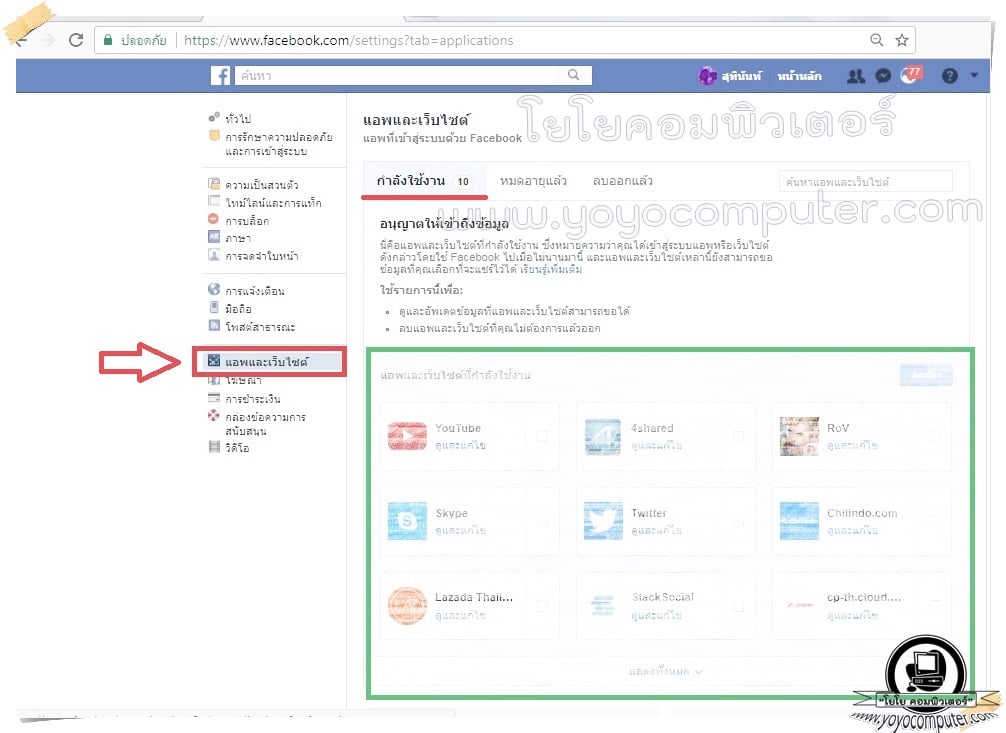Open notifications globe with 77 badge
Image resolution: width=1006 pixels, height=733 pixels.
910,76
